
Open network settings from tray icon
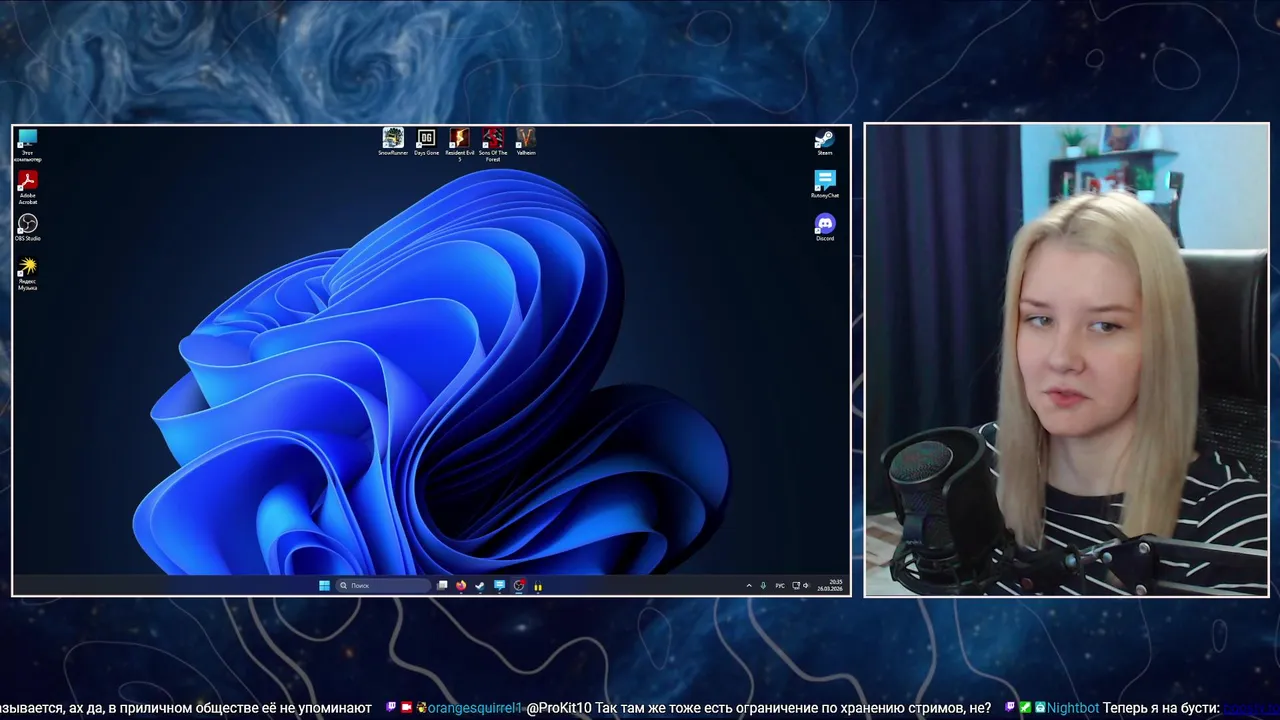coord(796,586)
